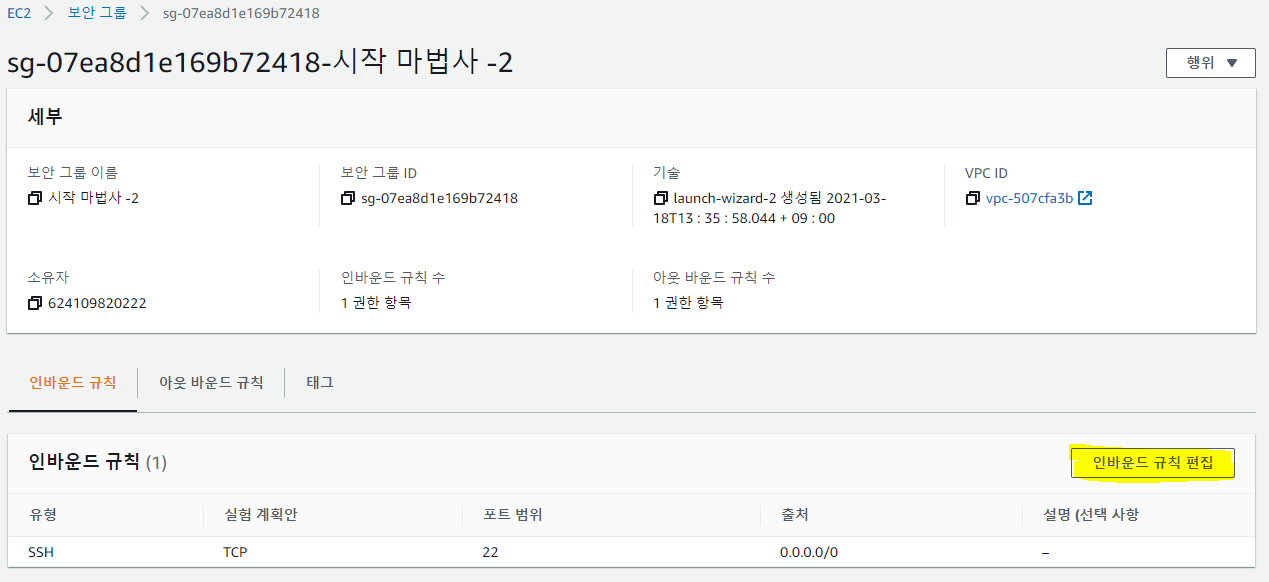The width and height of the screenshot is (1269, 582).
Task: Open VPC via the external link icon
Action: [1085, 198]
